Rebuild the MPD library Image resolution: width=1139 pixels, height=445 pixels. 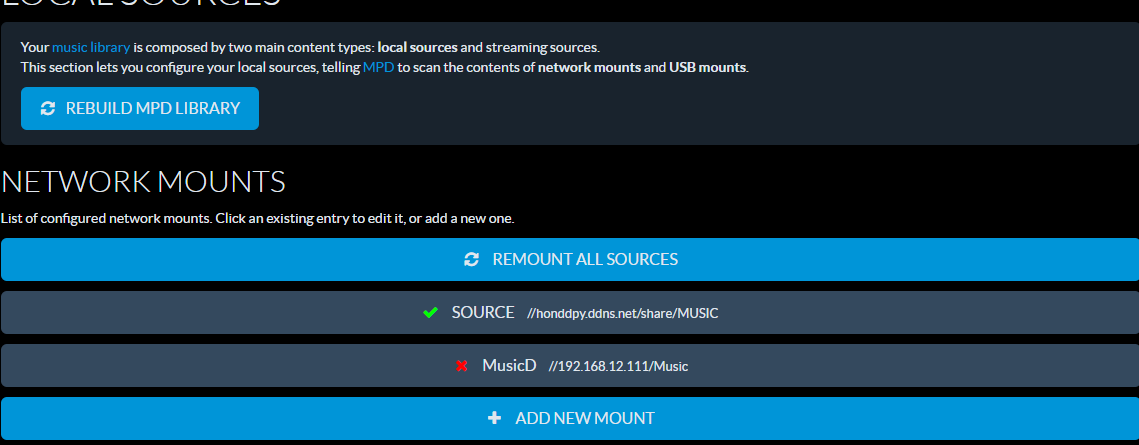[x=140, y=109]
